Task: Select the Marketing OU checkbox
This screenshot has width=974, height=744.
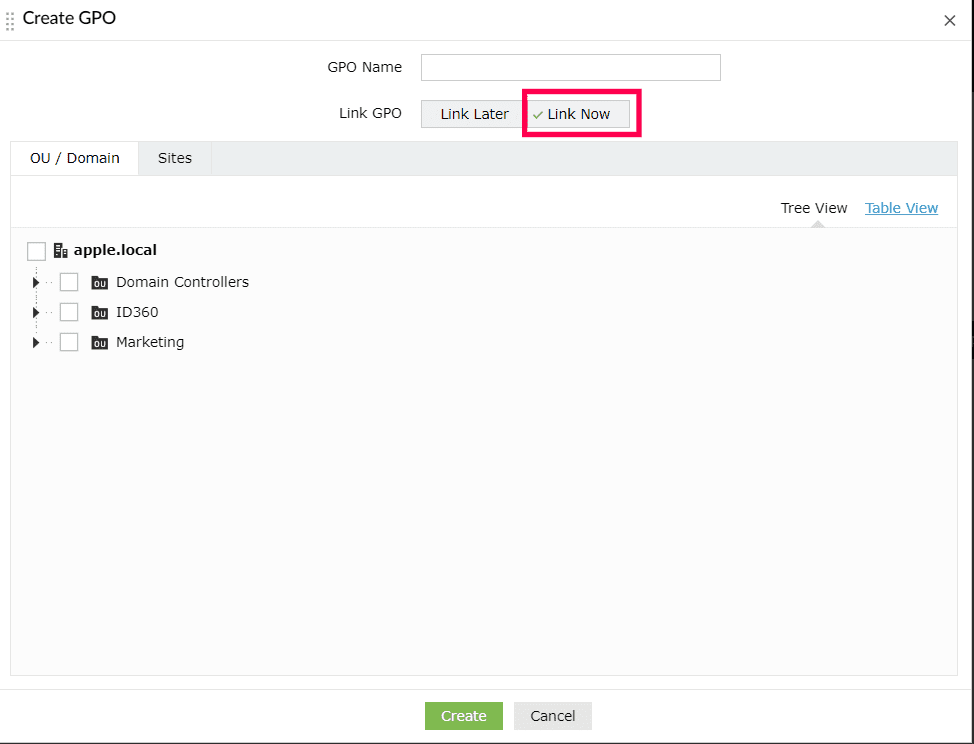Action: [69, 342]
